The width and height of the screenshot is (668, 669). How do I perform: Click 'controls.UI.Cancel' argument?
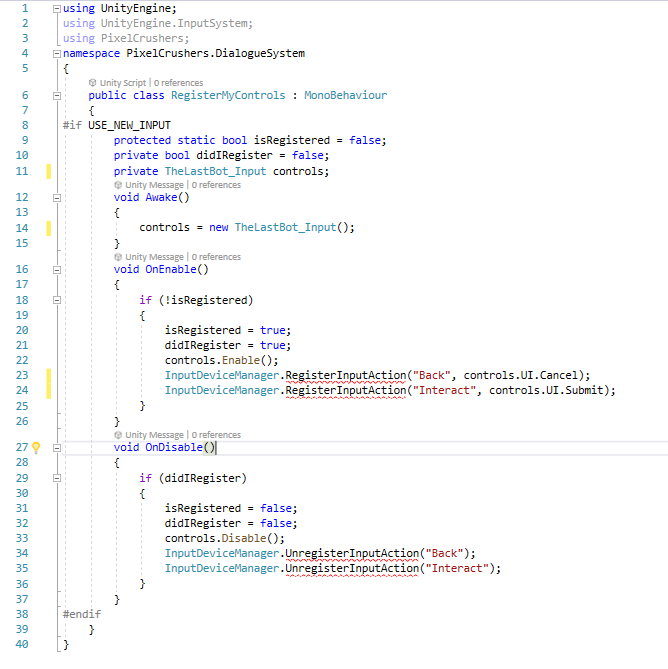(520, 375)
